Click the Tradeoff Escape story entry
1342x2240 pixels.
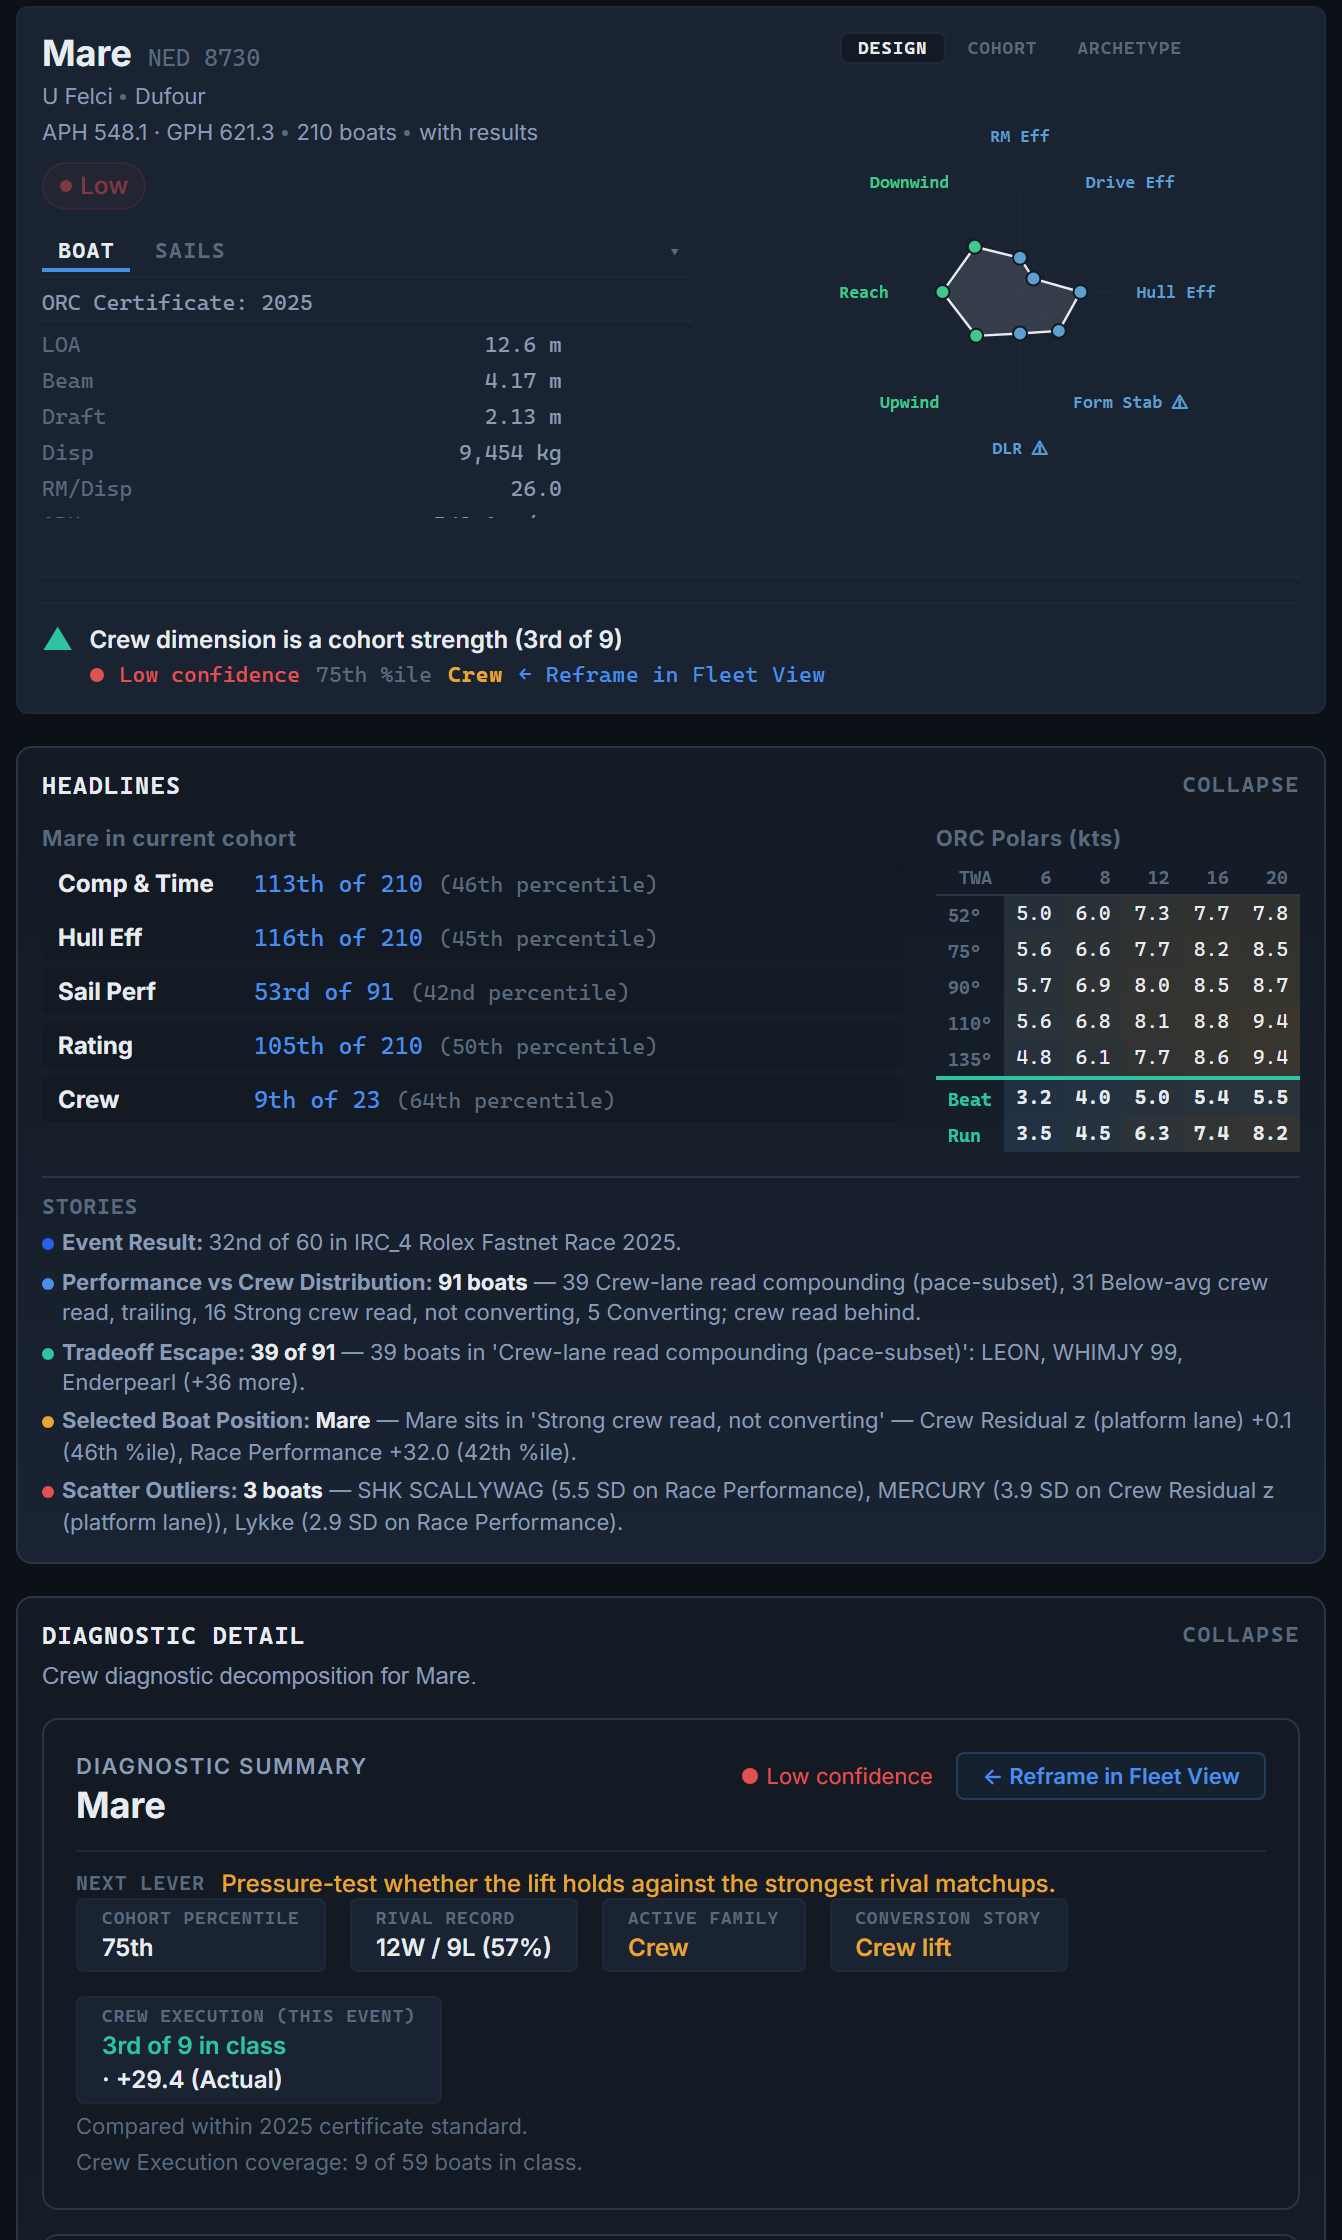click(x=671, y=1367)
